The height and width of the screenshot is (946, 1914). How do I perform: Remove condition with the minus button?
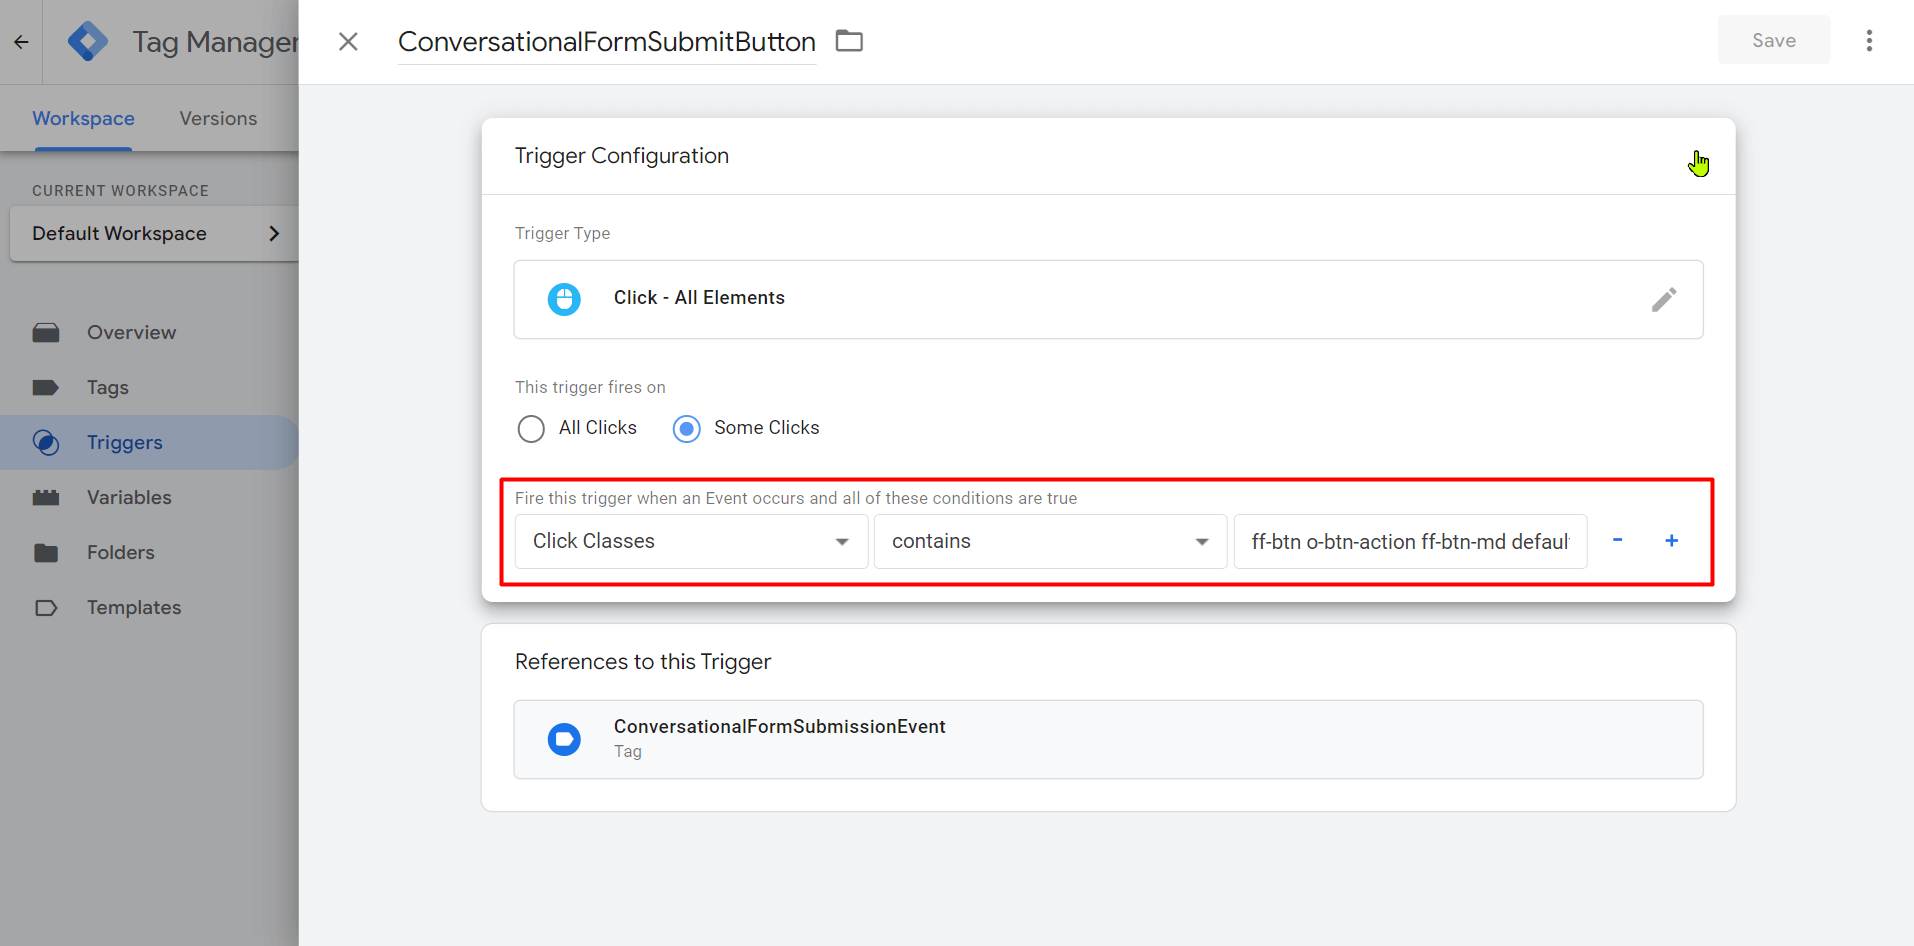pyautogui.click(x=1617, y=540)
